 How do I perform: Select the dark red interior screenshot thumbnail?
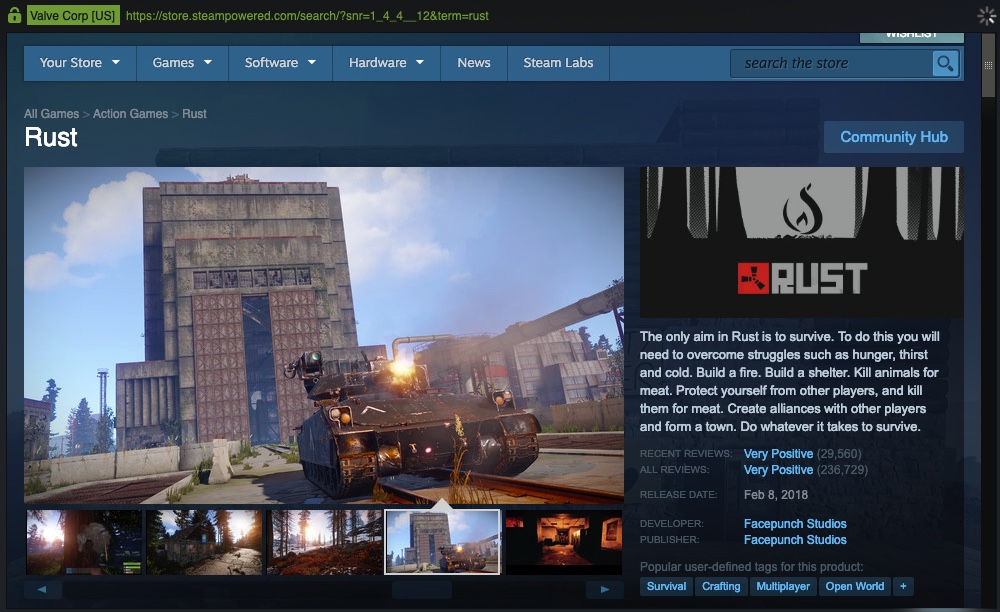564,542
